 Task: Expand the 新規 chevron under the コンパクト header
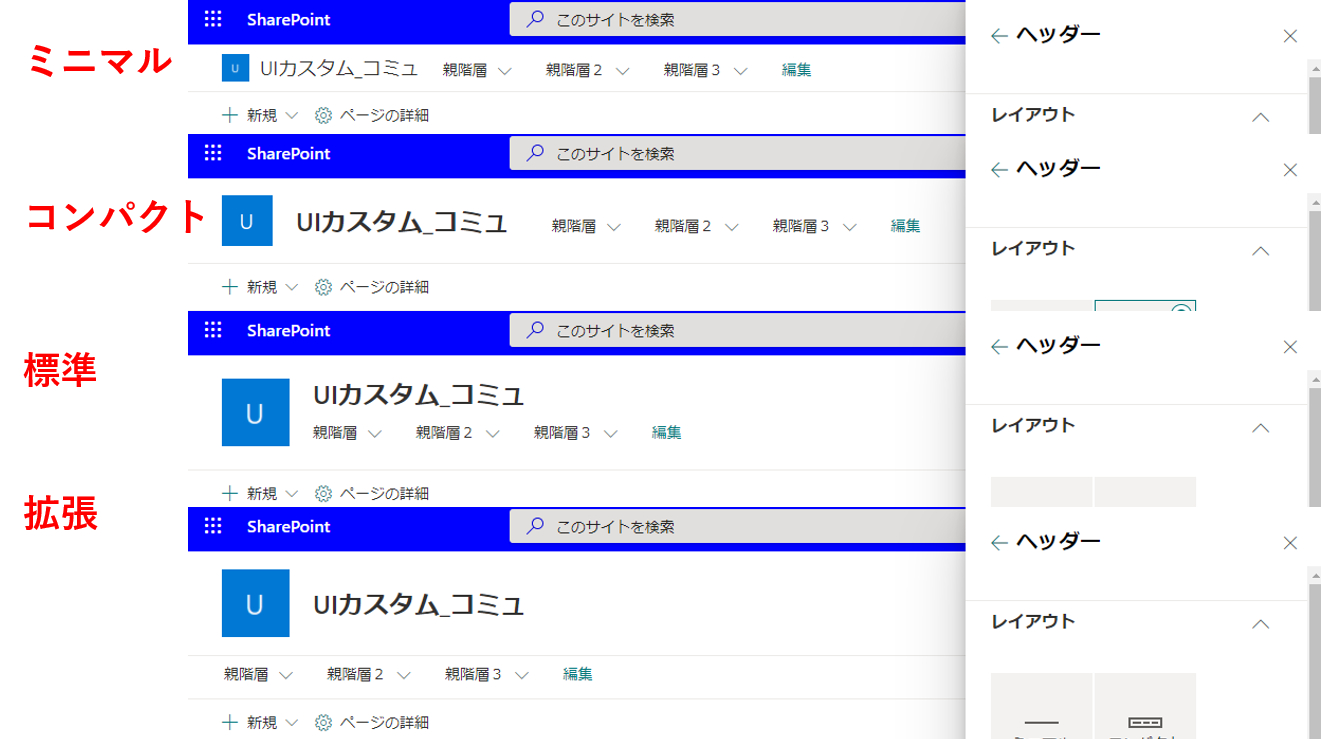(292, 287)
